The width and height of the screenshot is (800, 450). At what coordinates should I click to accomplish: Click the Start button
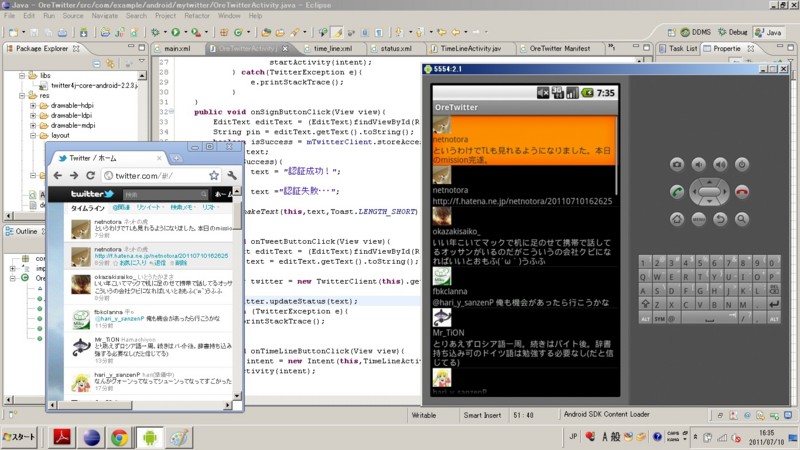click(x=19, y=437)
